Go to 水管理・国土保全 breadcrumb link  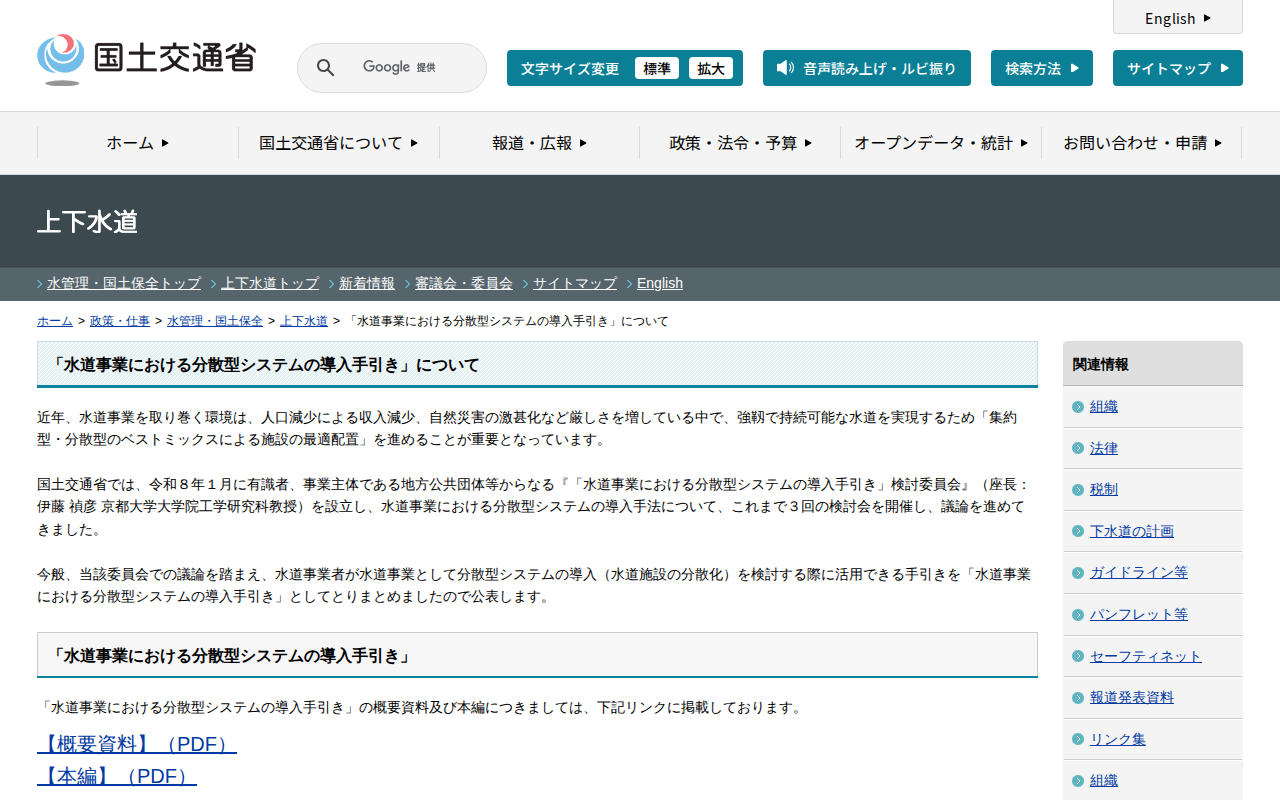(215, 321)
